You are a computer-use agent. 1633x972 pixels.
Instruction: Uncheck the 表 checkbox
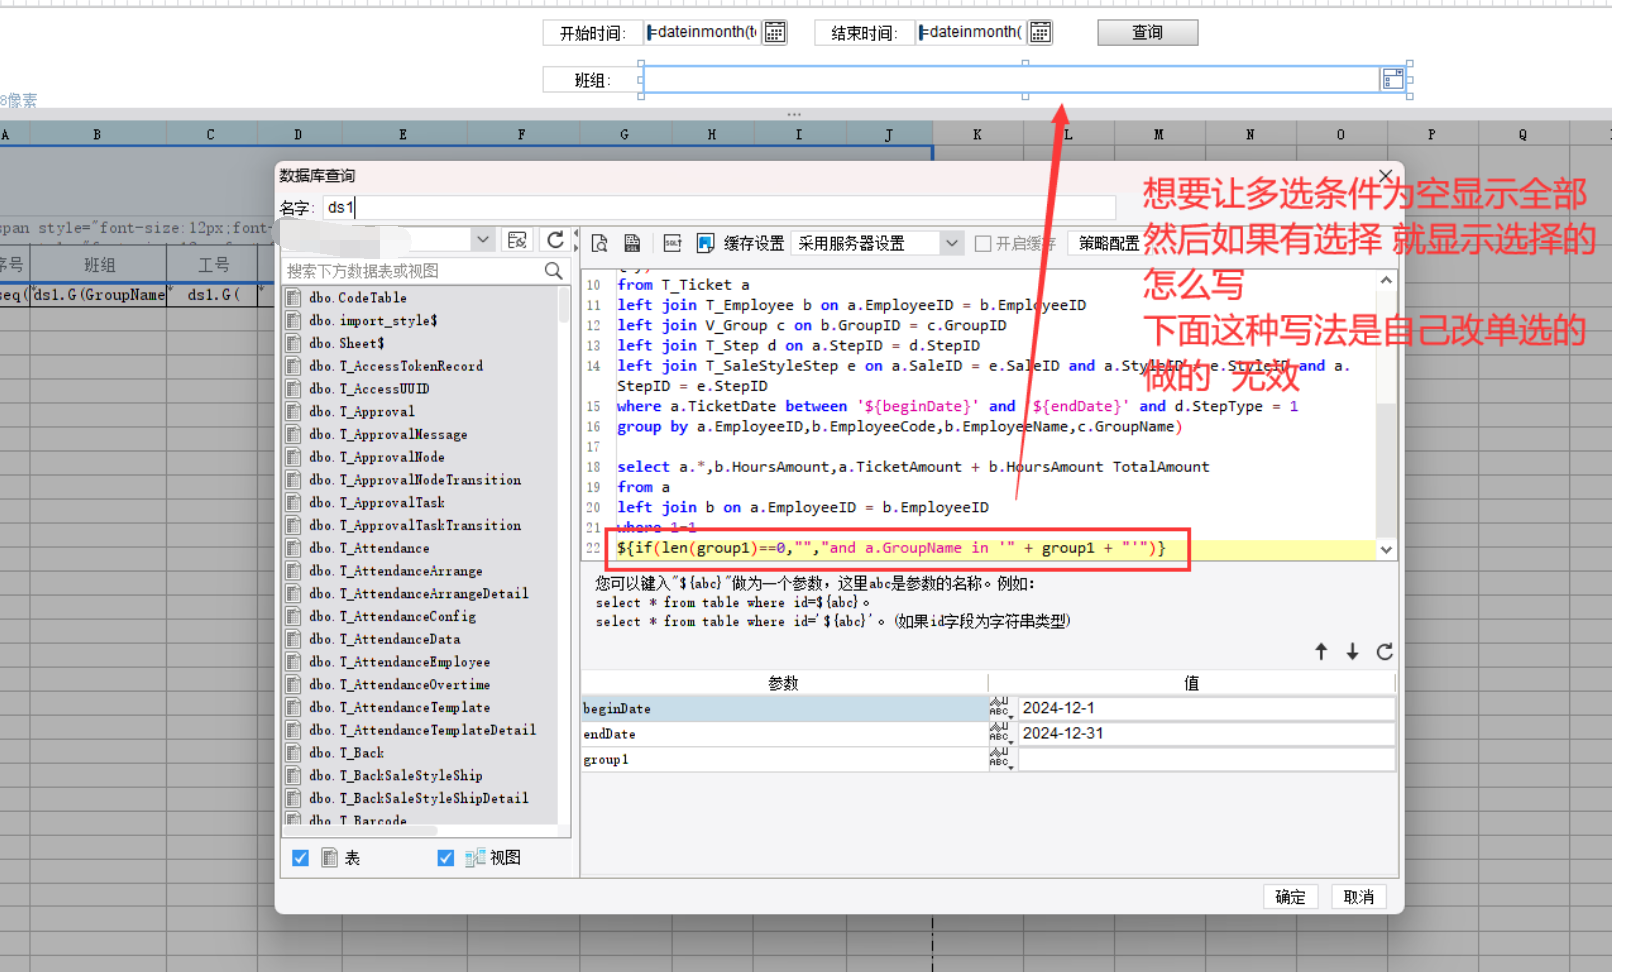300,858
